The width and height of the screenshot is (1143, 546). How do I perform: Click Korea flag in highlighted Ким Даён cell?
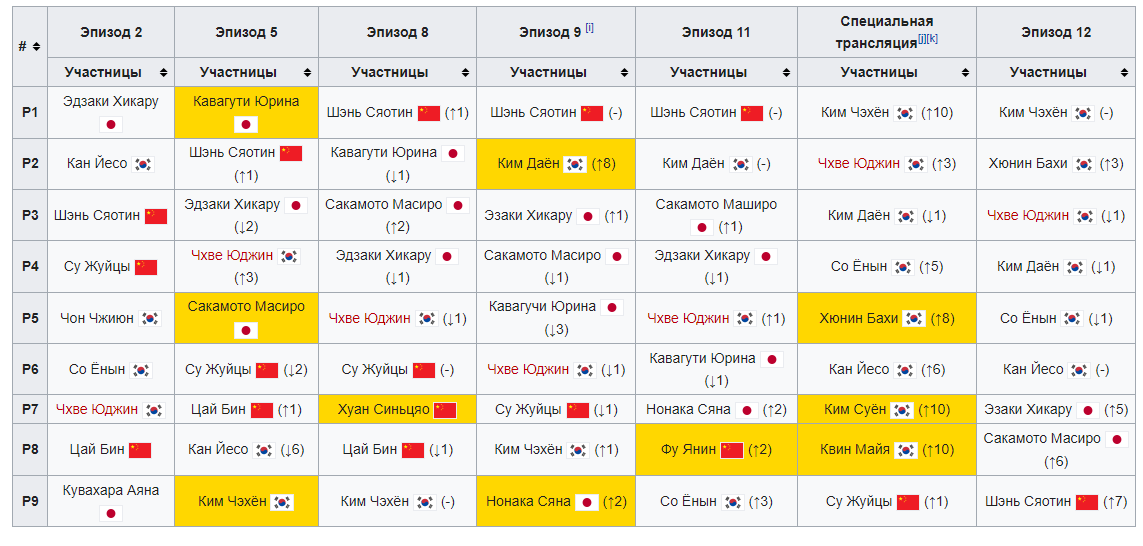tap(575, 164)
